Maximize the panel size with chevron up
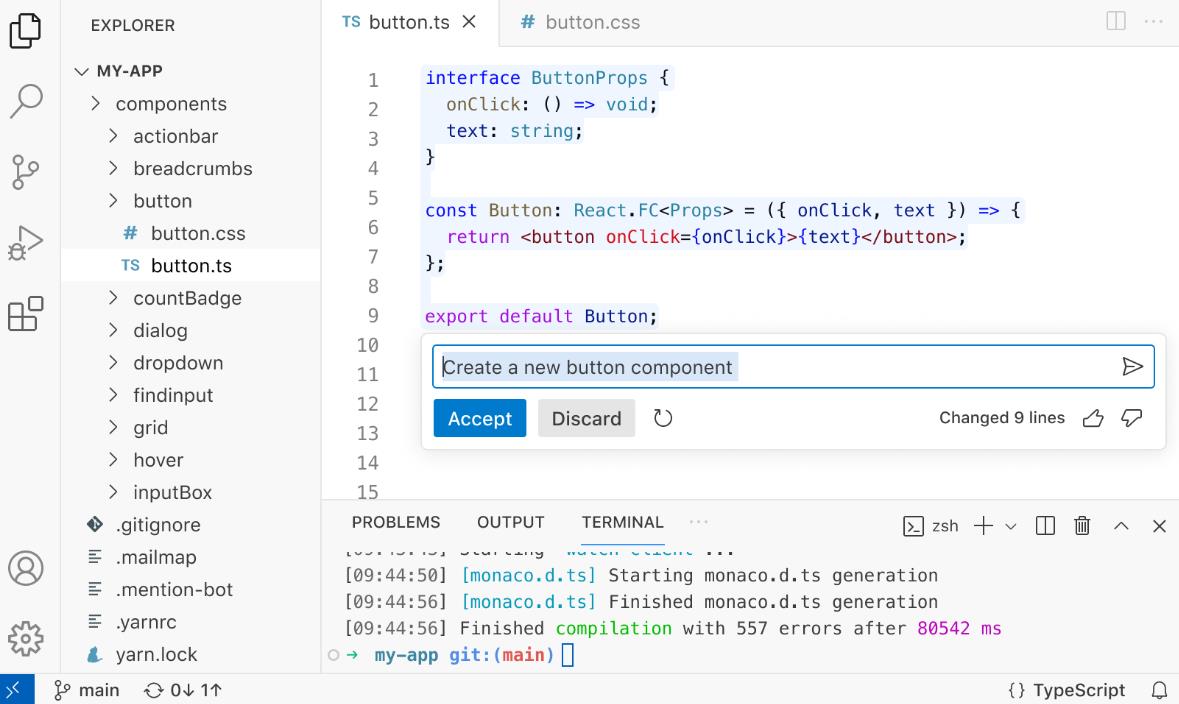Image resolution: width=1179 pixels, height=704 pixels. point(1121,526)
